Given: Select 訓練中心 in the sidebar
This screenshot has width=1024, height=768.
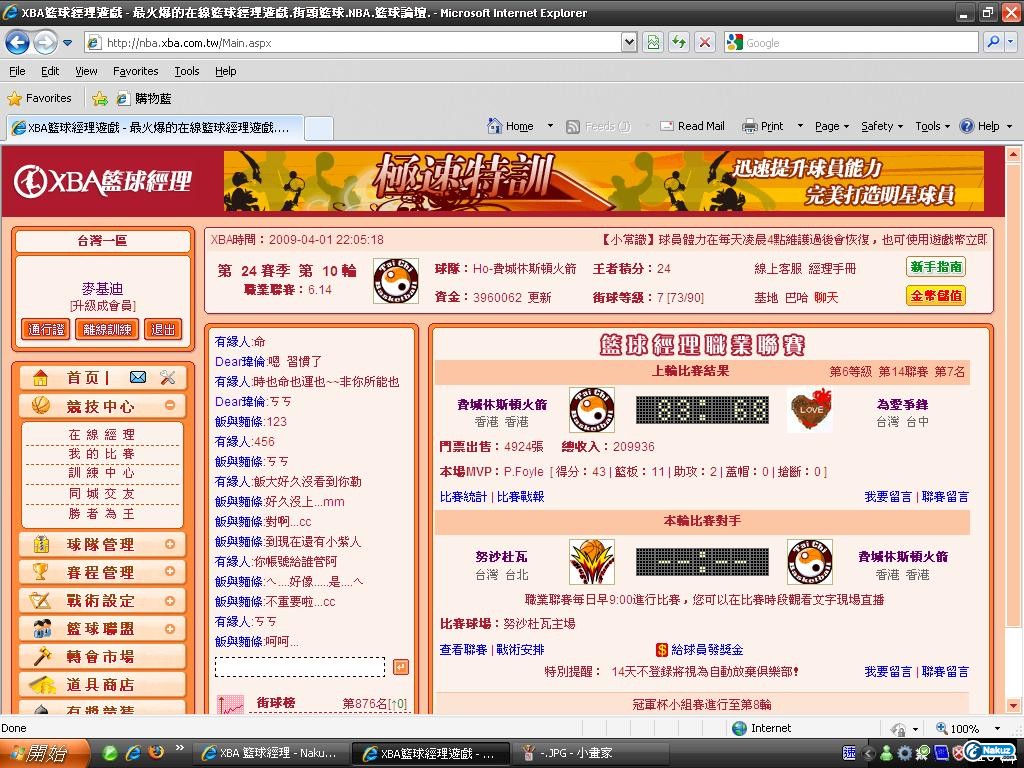Looking at the screenshot, I should pos(102,472).
